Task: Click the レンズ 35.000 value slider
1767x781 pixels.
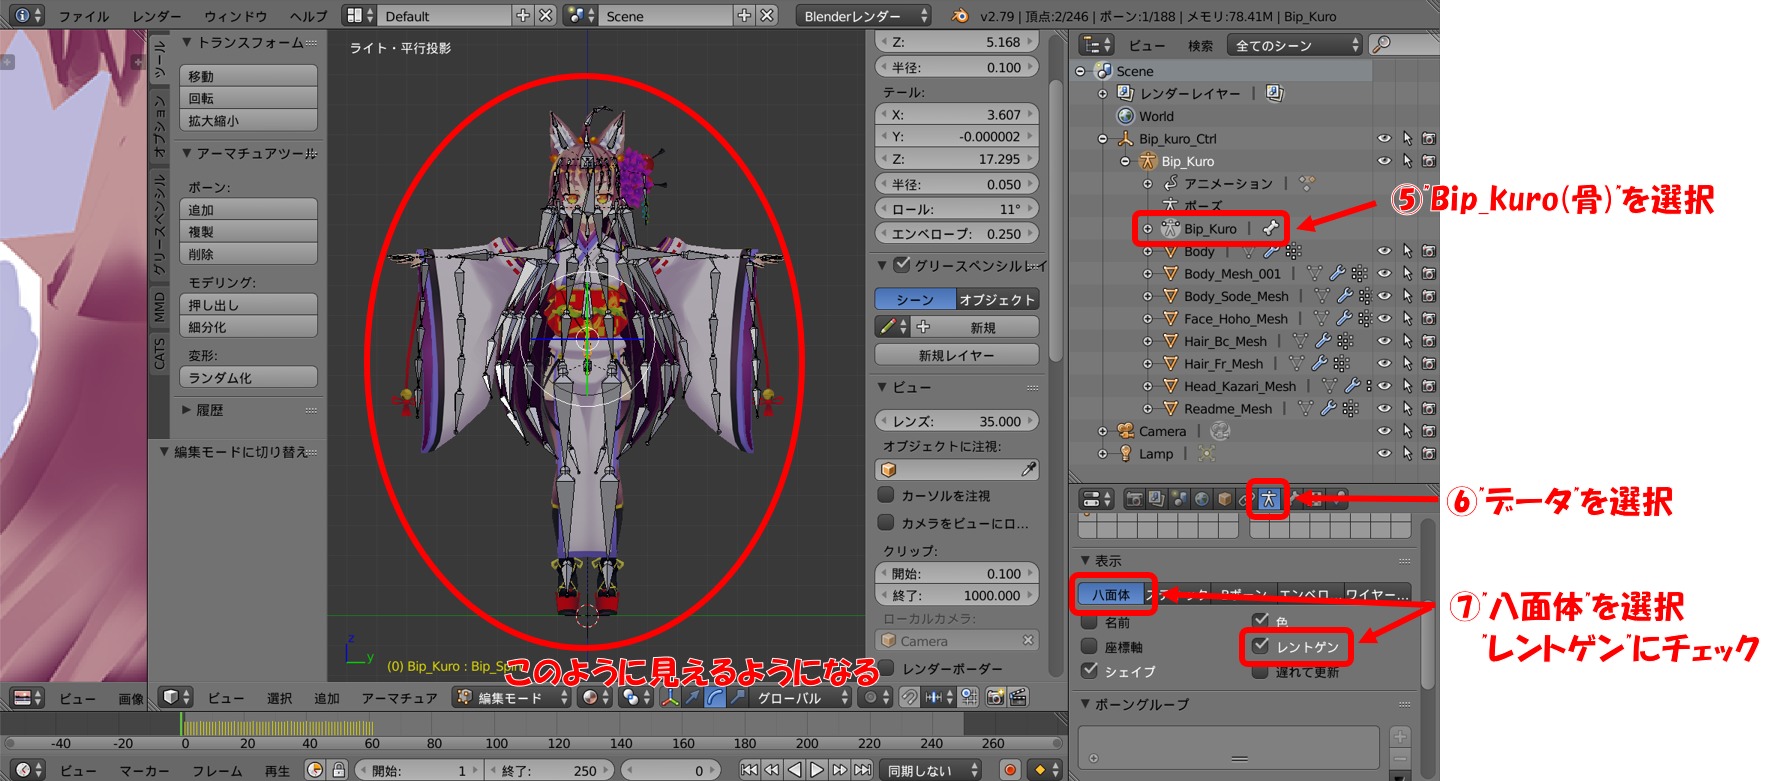Action: (956, 421)
